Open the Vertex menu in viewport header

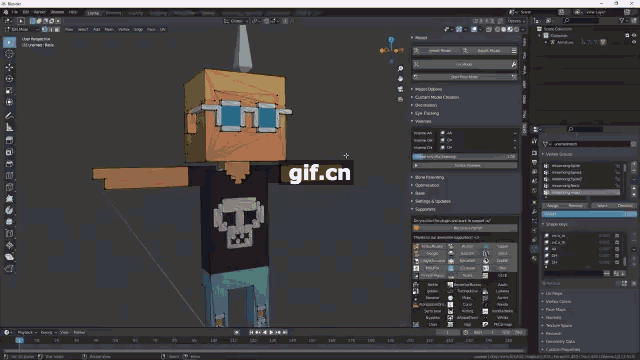(x=123, y=29)
